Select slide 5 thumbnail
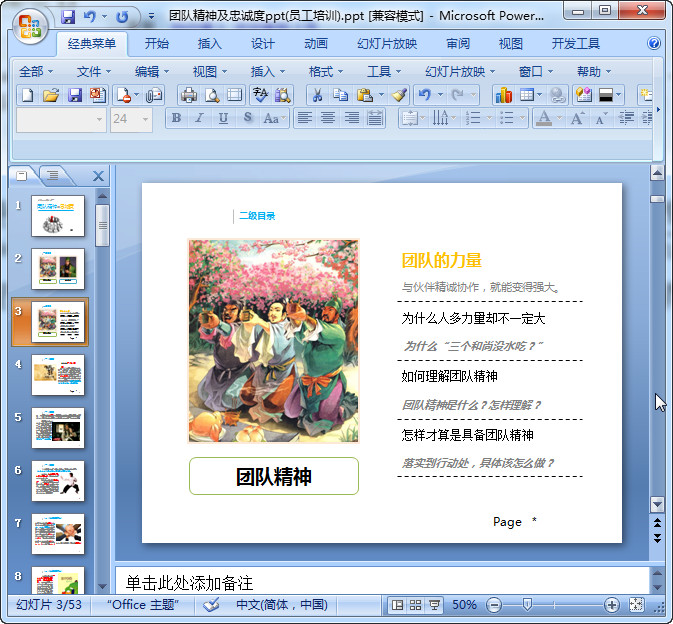Image resolution: width=673 pixels, height=624 pixels. [x=58, y=428]
